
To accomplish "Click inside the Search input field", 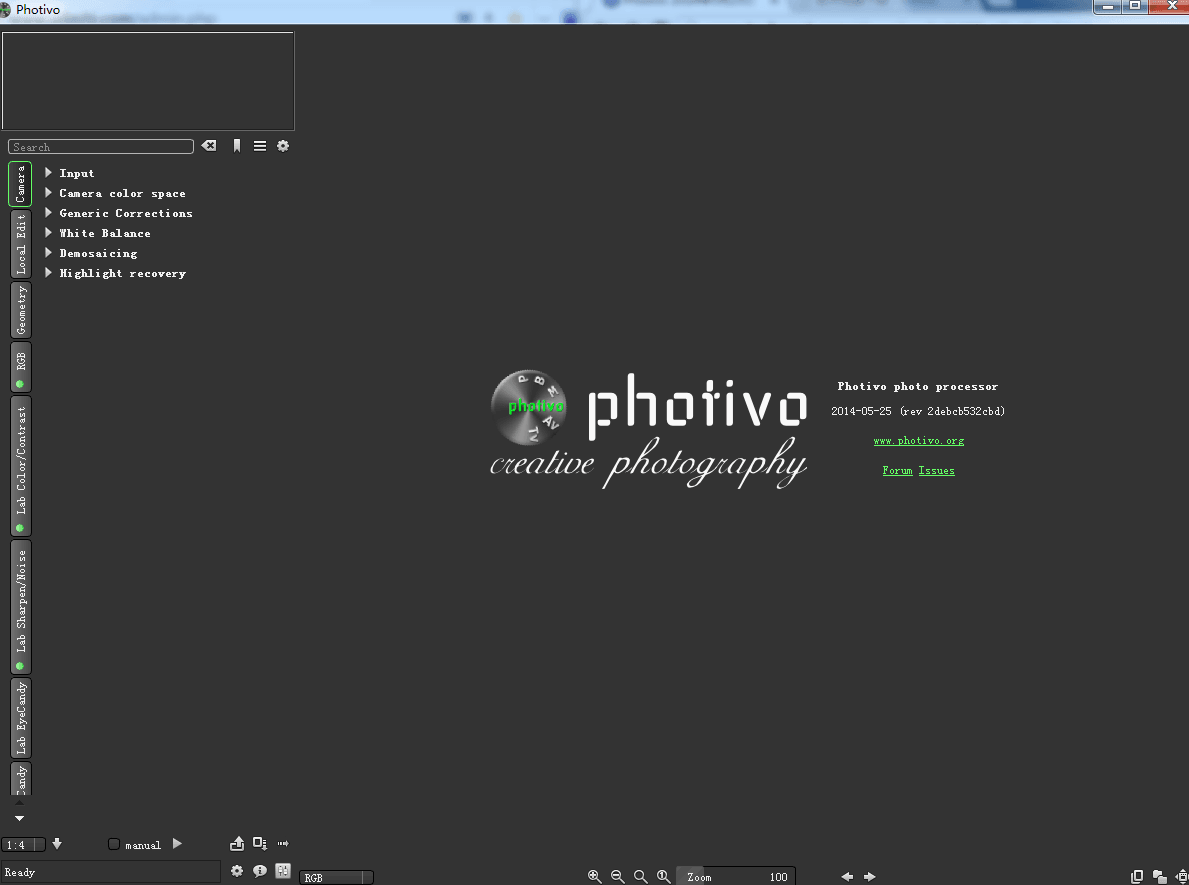I will [x=100, y=146].
